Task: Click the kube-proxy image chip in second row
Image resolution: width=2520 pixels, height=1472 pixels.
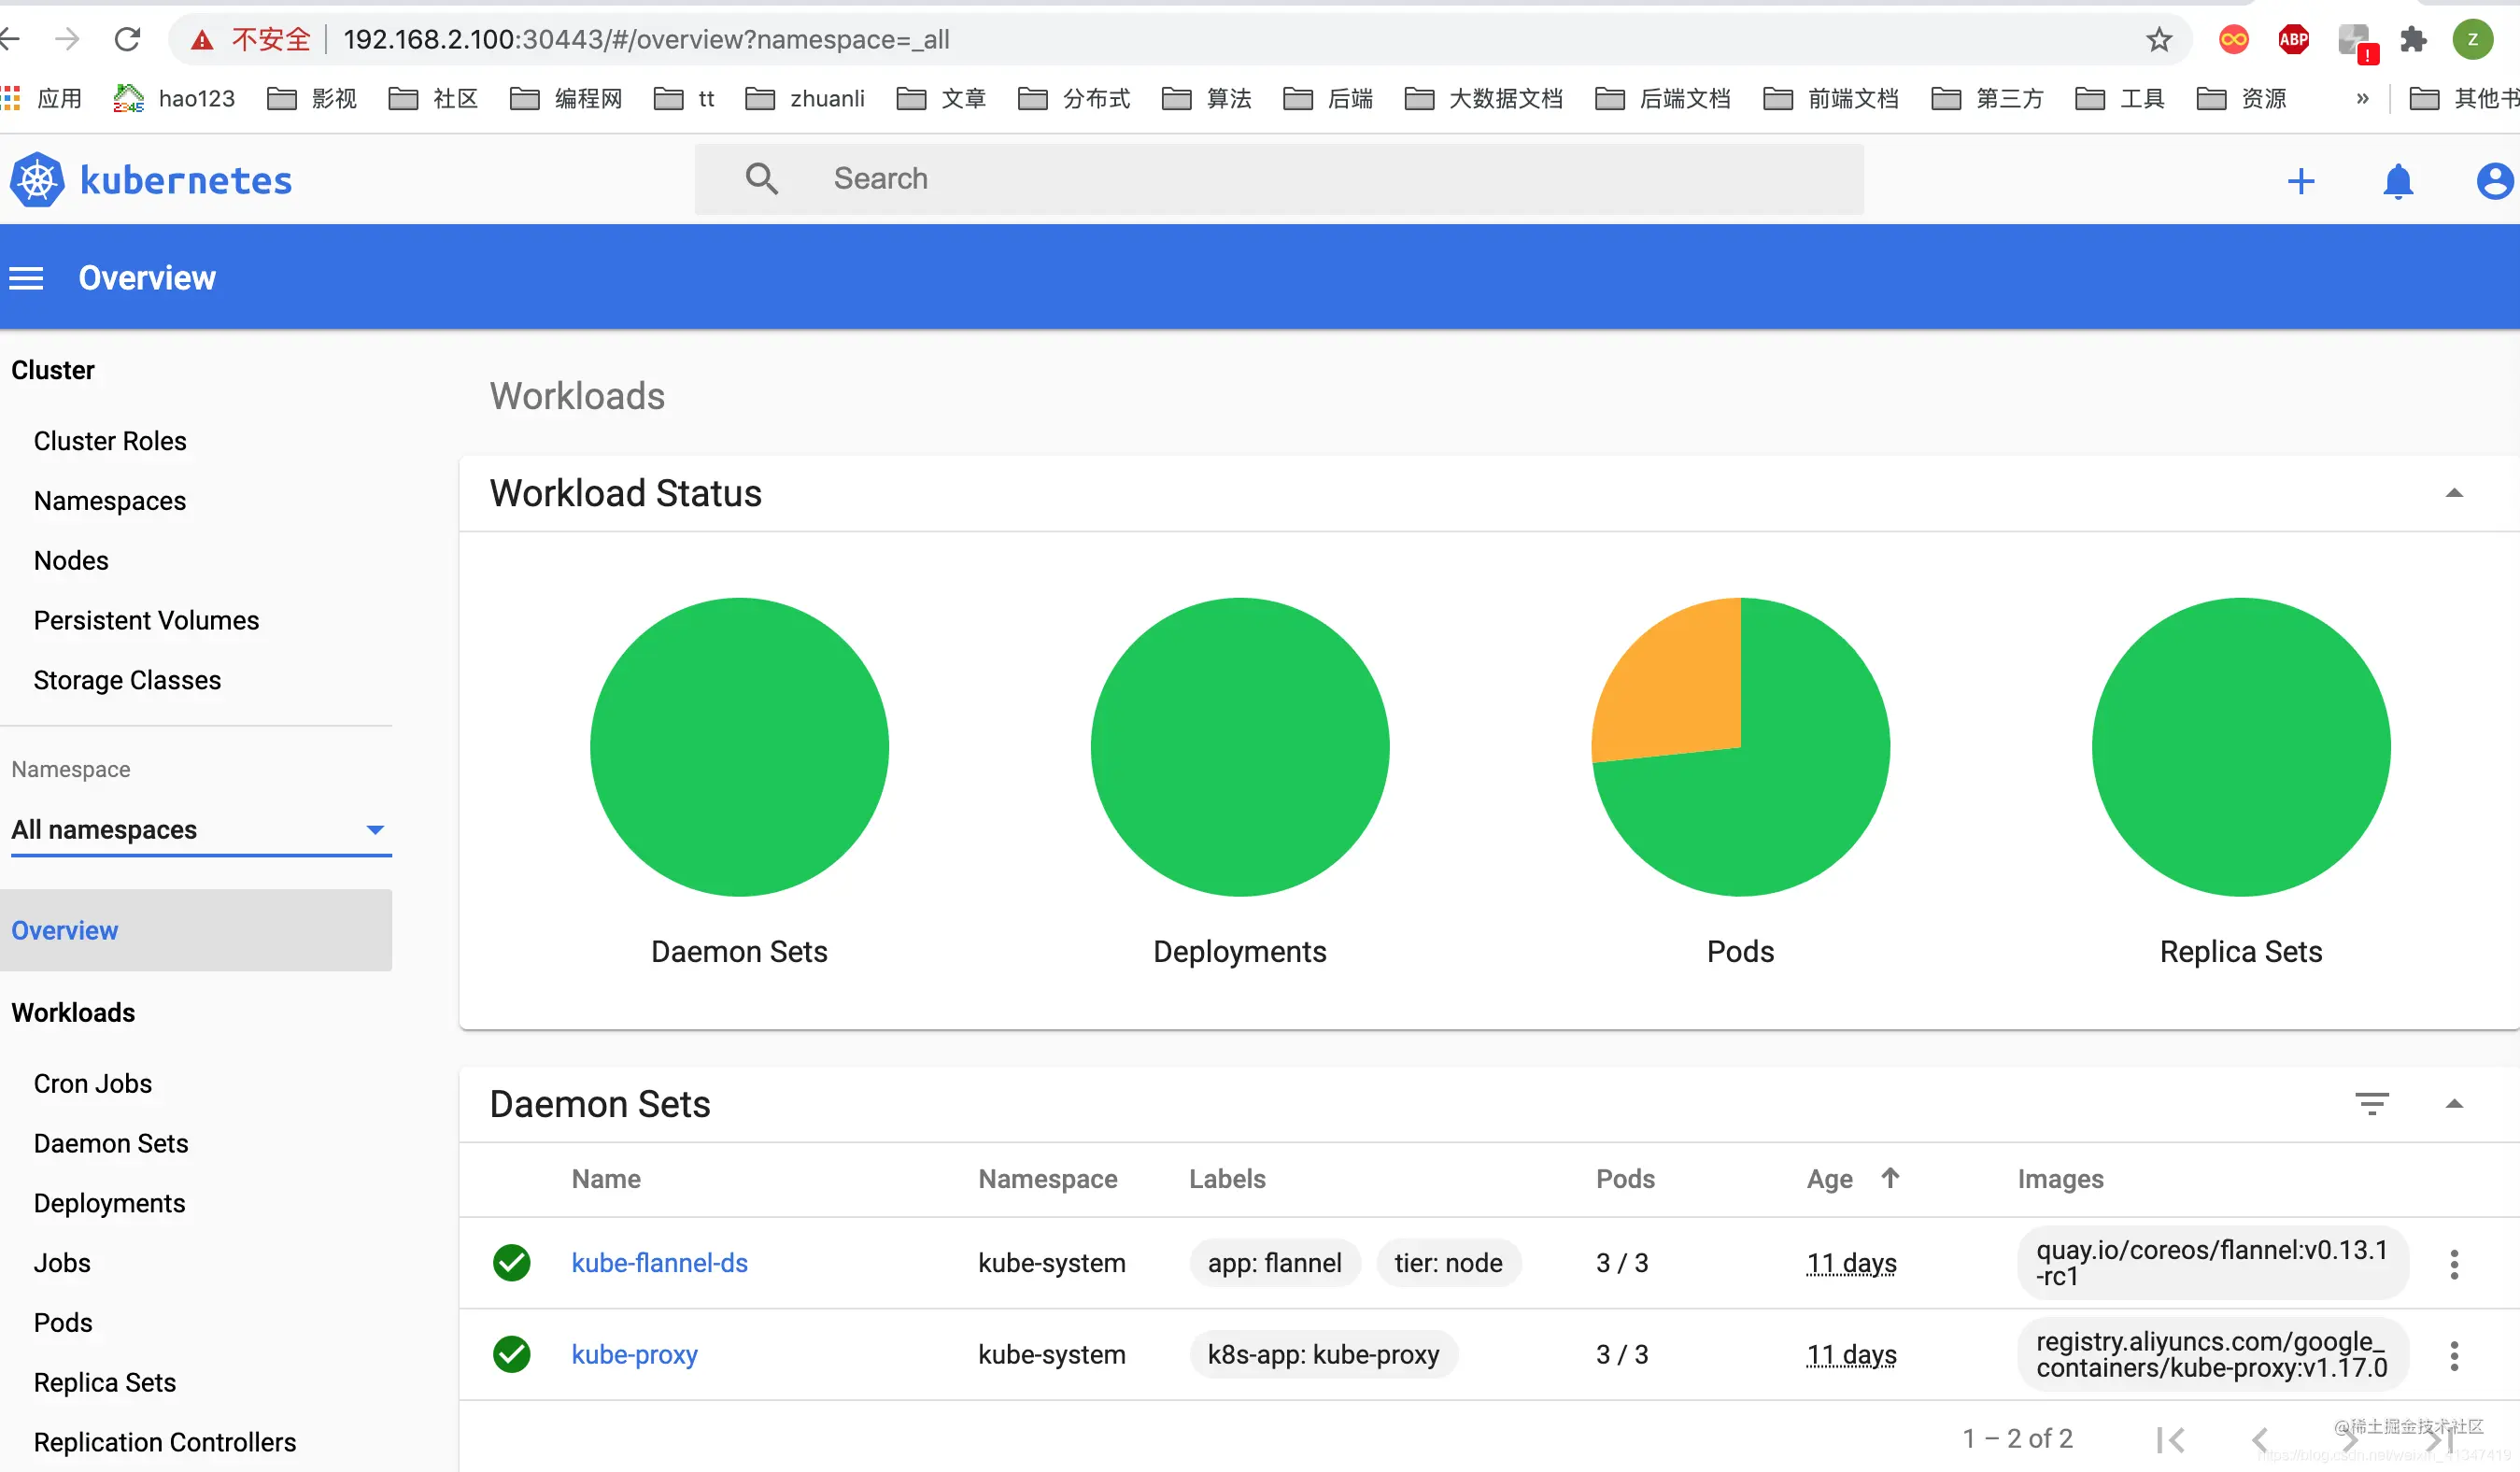Action: click(2212, 1355)
